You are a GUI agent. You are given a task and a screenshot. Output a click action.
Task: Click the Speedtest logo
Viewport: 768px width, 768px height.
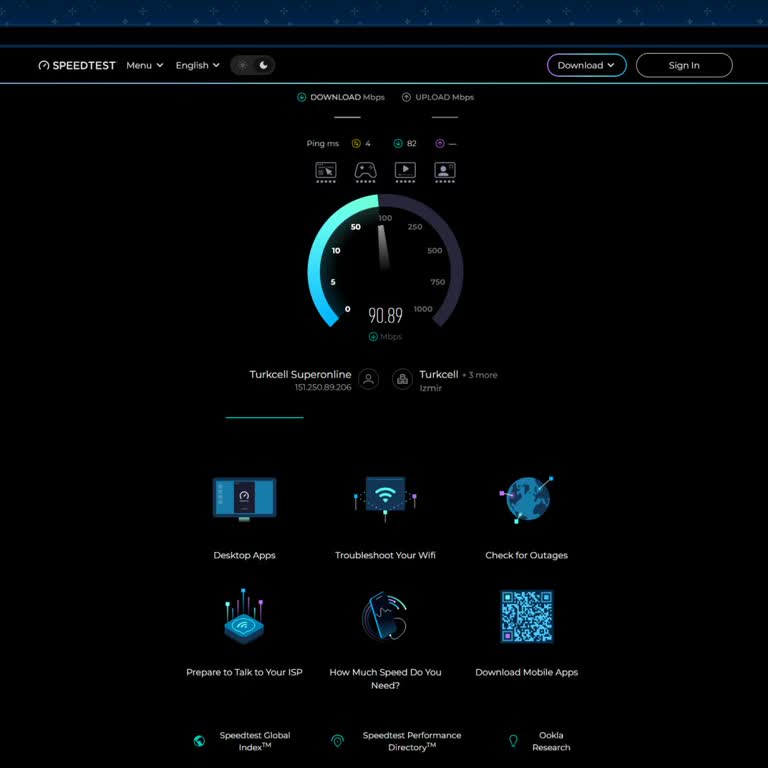pos(77,65)
